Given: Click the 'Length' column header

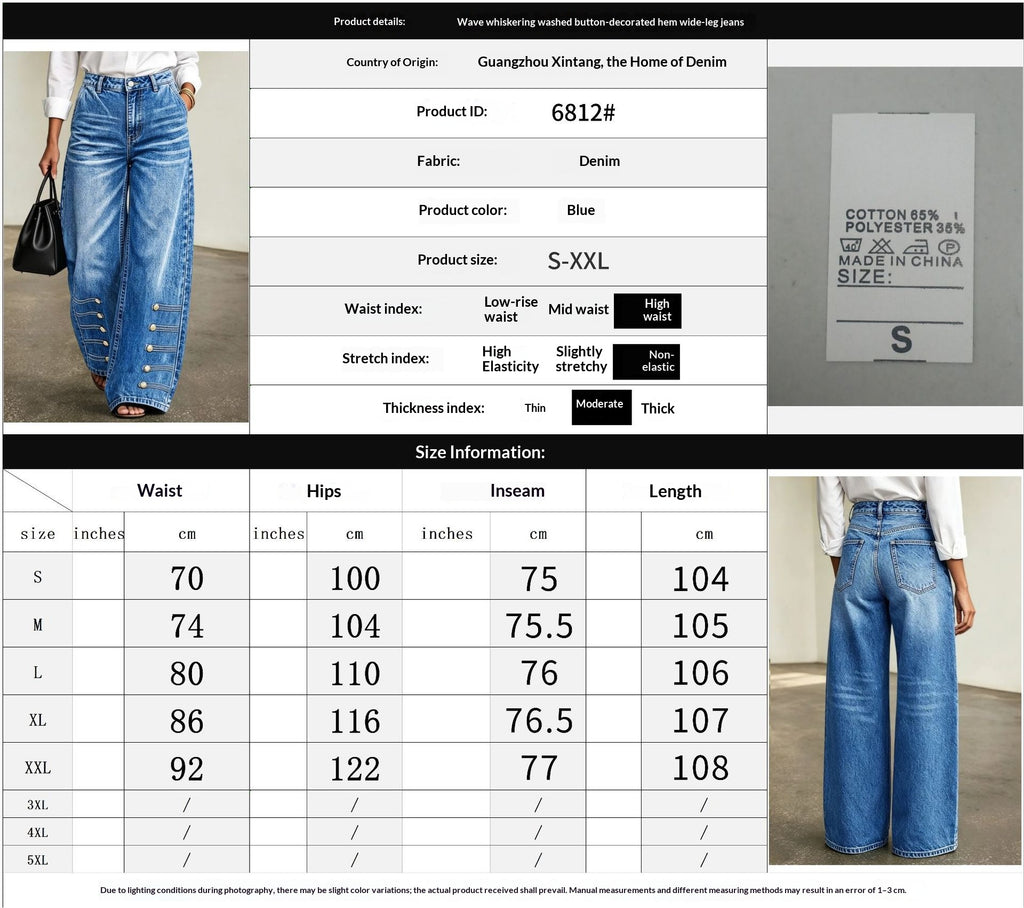Looking at the screenshot, I should 675,491.
